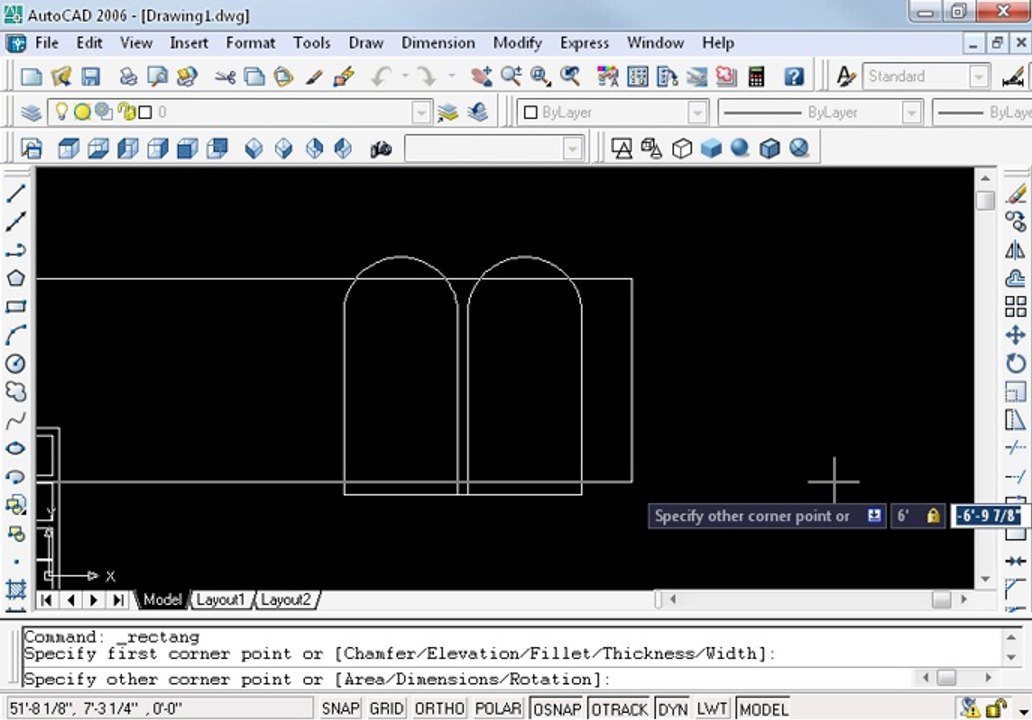1032x720 pixels.
Task: Switch to the Layout2 tab
Action: (x=286, y=600)
